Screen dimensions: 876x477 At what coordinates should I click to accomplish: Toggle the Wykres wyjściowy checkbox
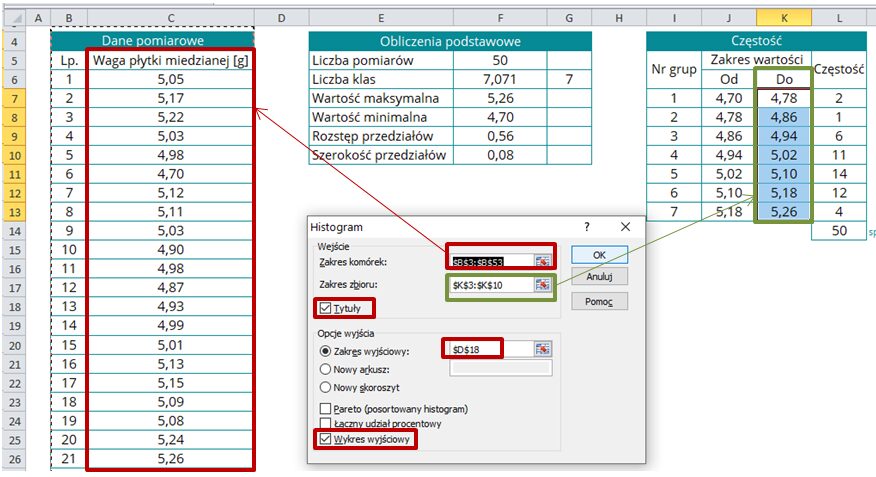pos(325,438)
